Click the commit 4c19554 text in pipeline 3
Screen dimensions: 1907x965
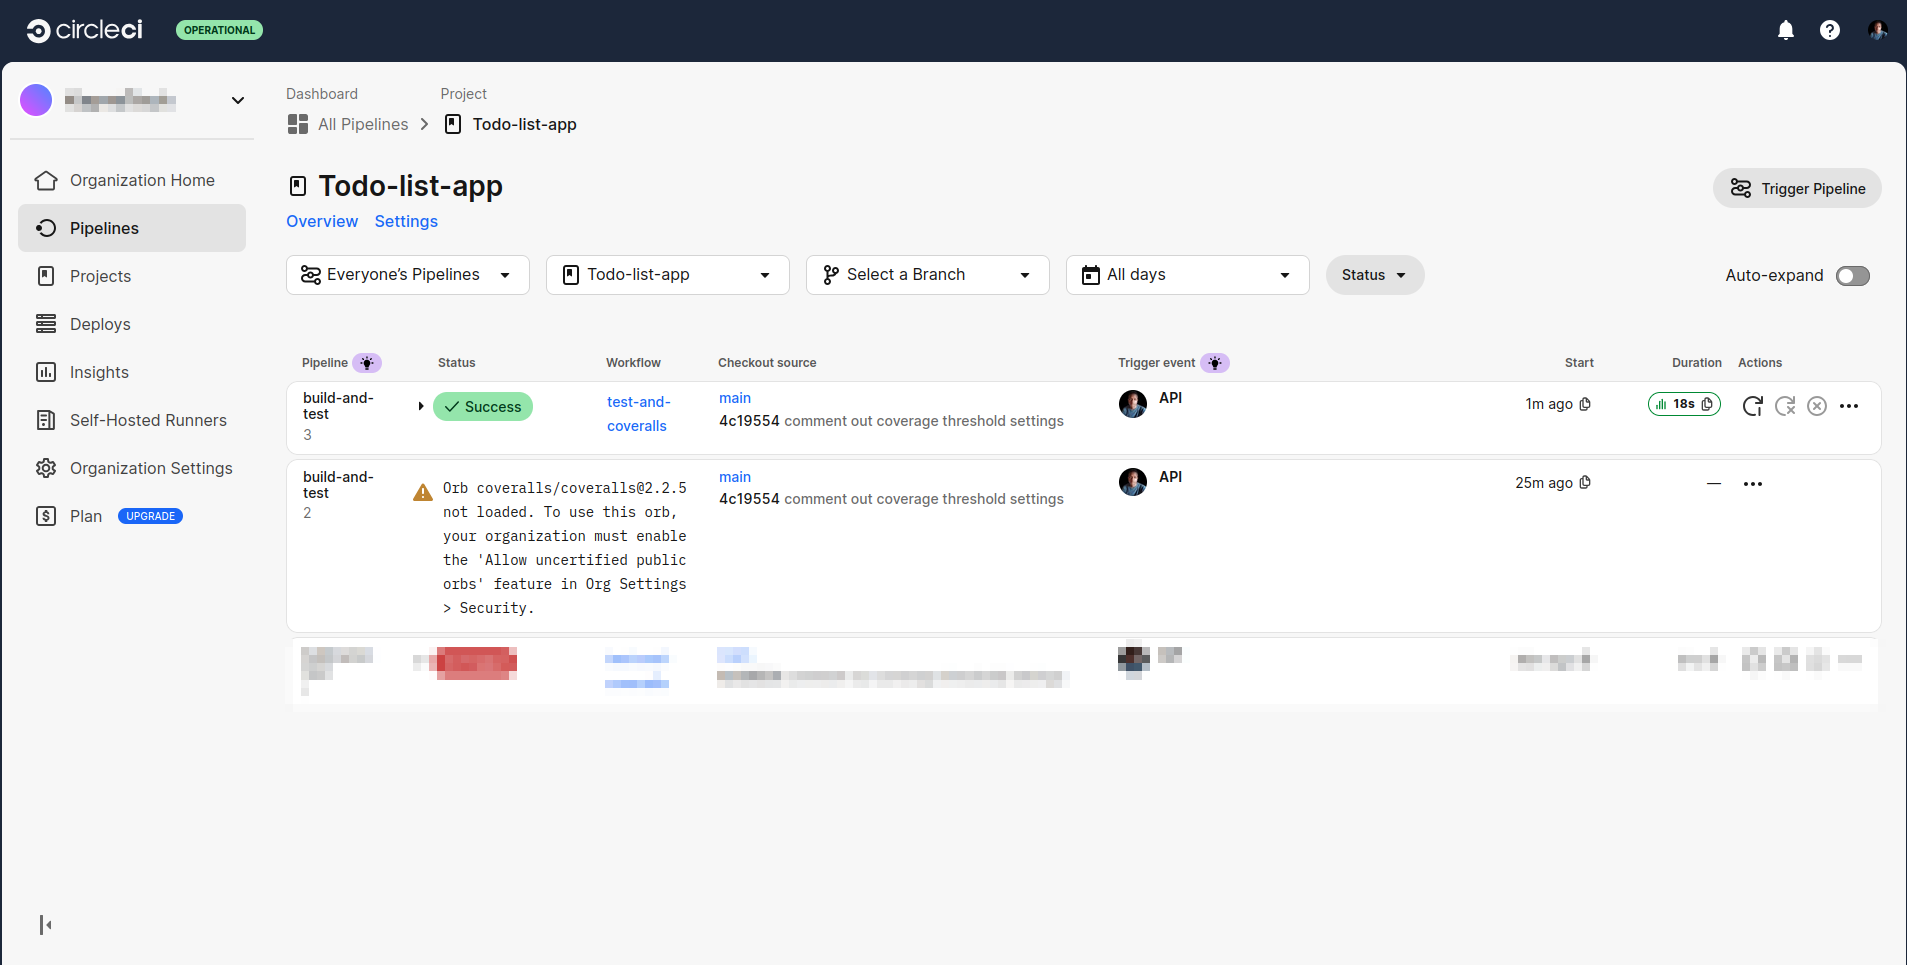[x=749, y=421]
